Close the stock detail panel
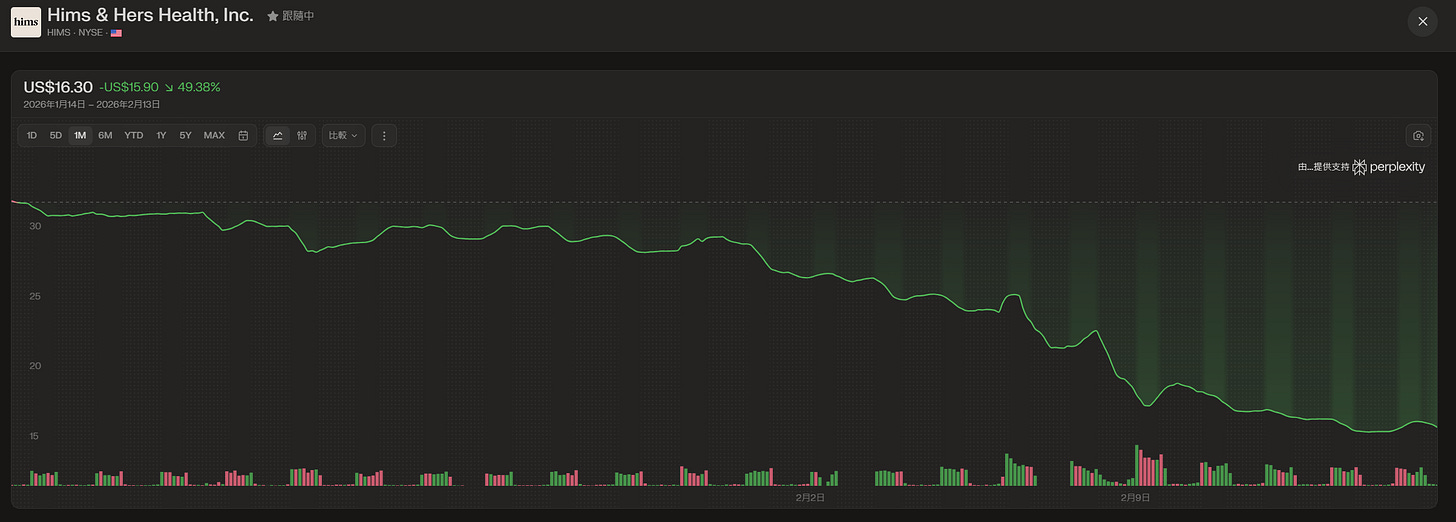 [1422, 22]
